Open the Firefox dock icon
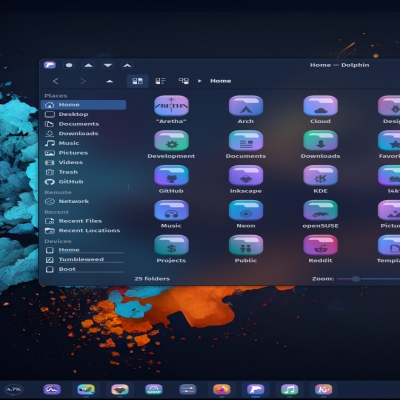The width and height of the screenshot is (400, 400). (x=222, y=389)
